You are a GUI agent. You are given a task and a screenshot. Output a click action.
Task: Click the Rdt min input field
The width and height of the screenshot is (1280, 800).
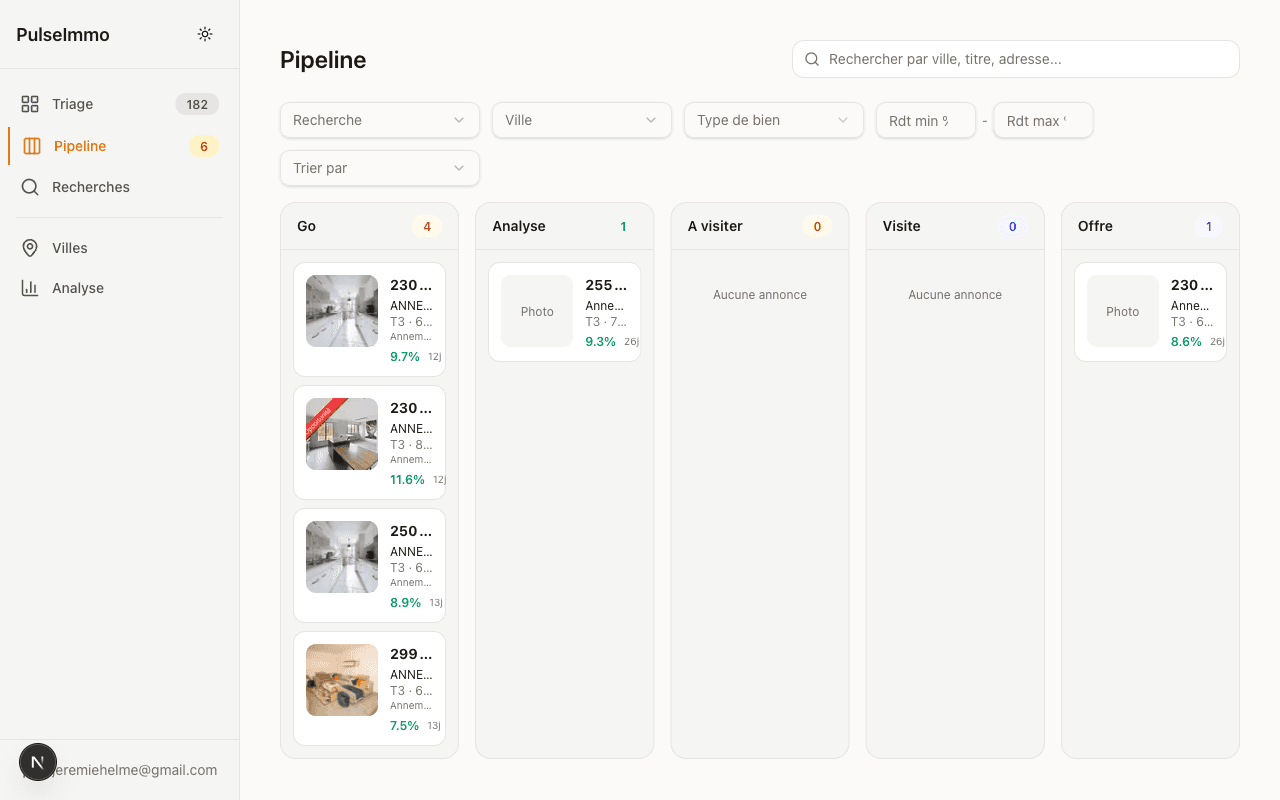(925, 119)
